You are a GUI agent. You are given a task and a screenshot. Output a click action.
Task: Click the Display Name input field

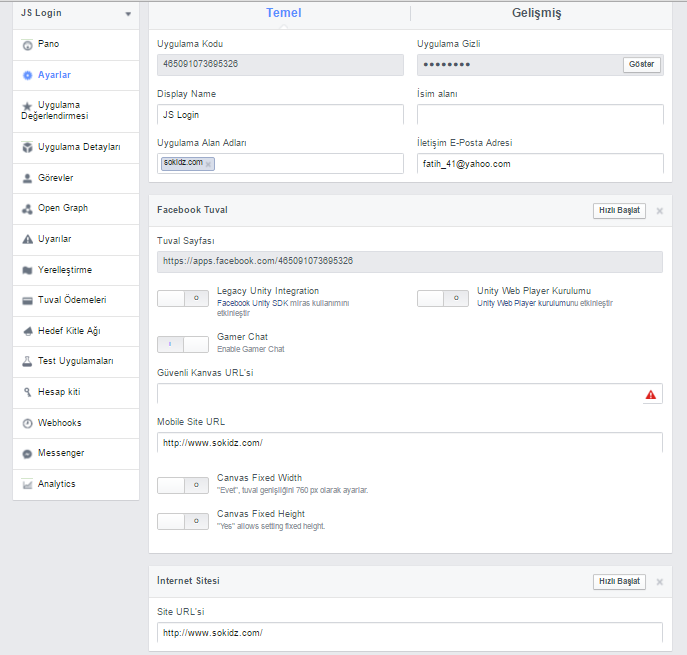pyautogui.click(x=280, y=115)
